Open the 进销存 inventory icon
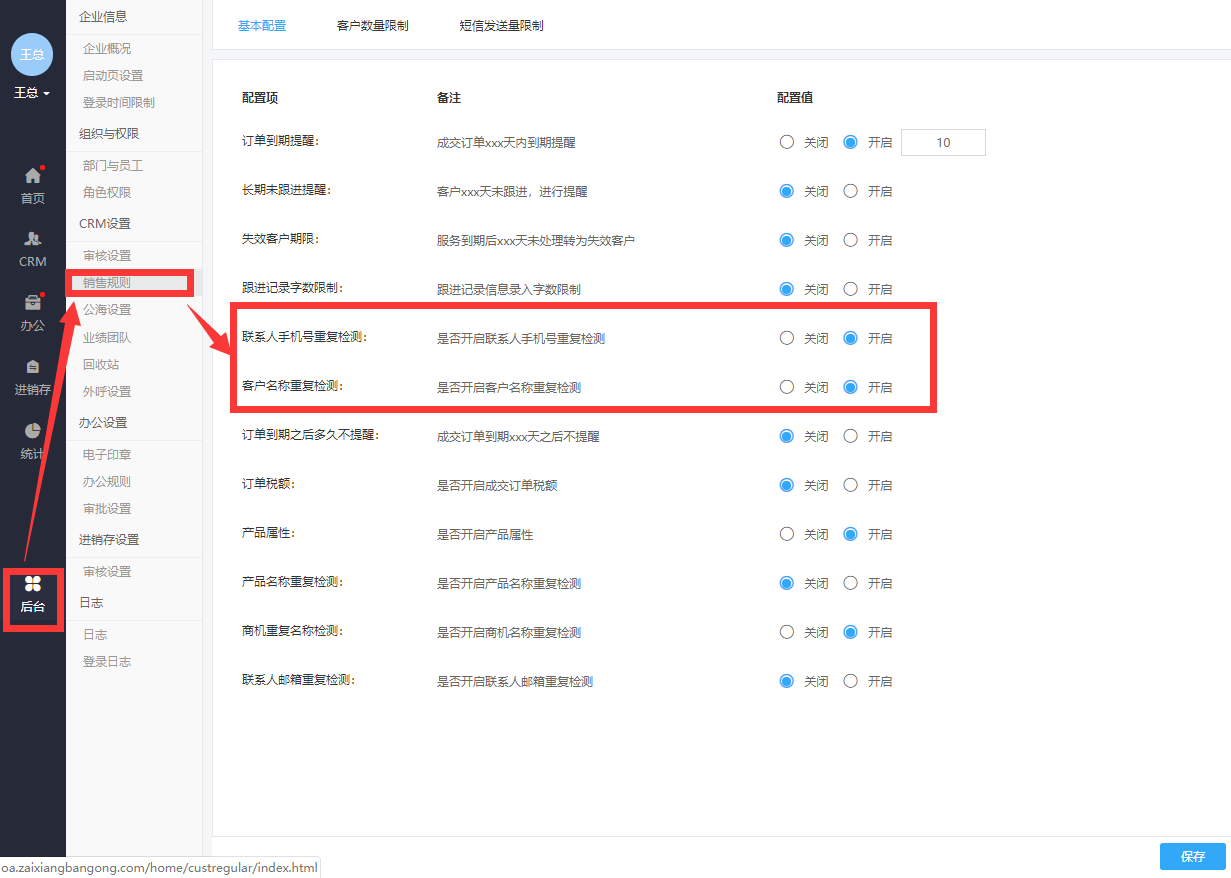 pos(33,366)
